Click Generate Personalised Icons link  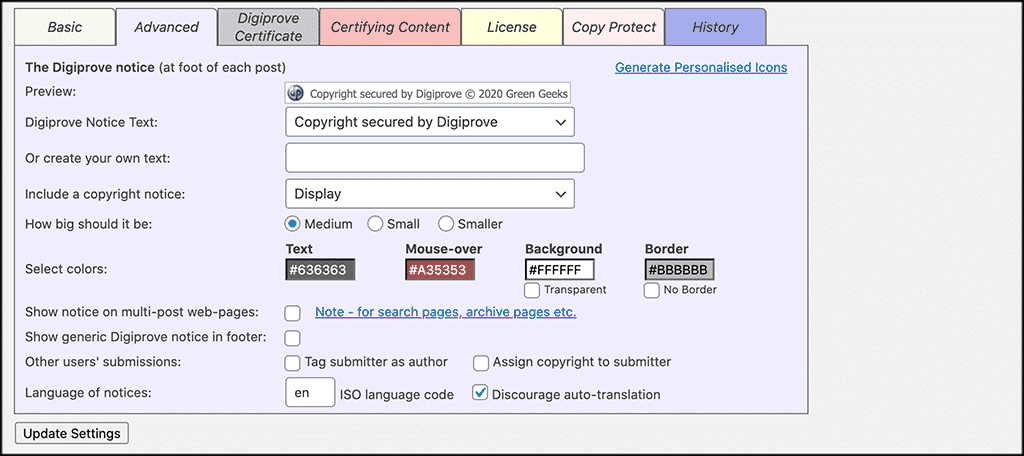(x=701, y=67)
